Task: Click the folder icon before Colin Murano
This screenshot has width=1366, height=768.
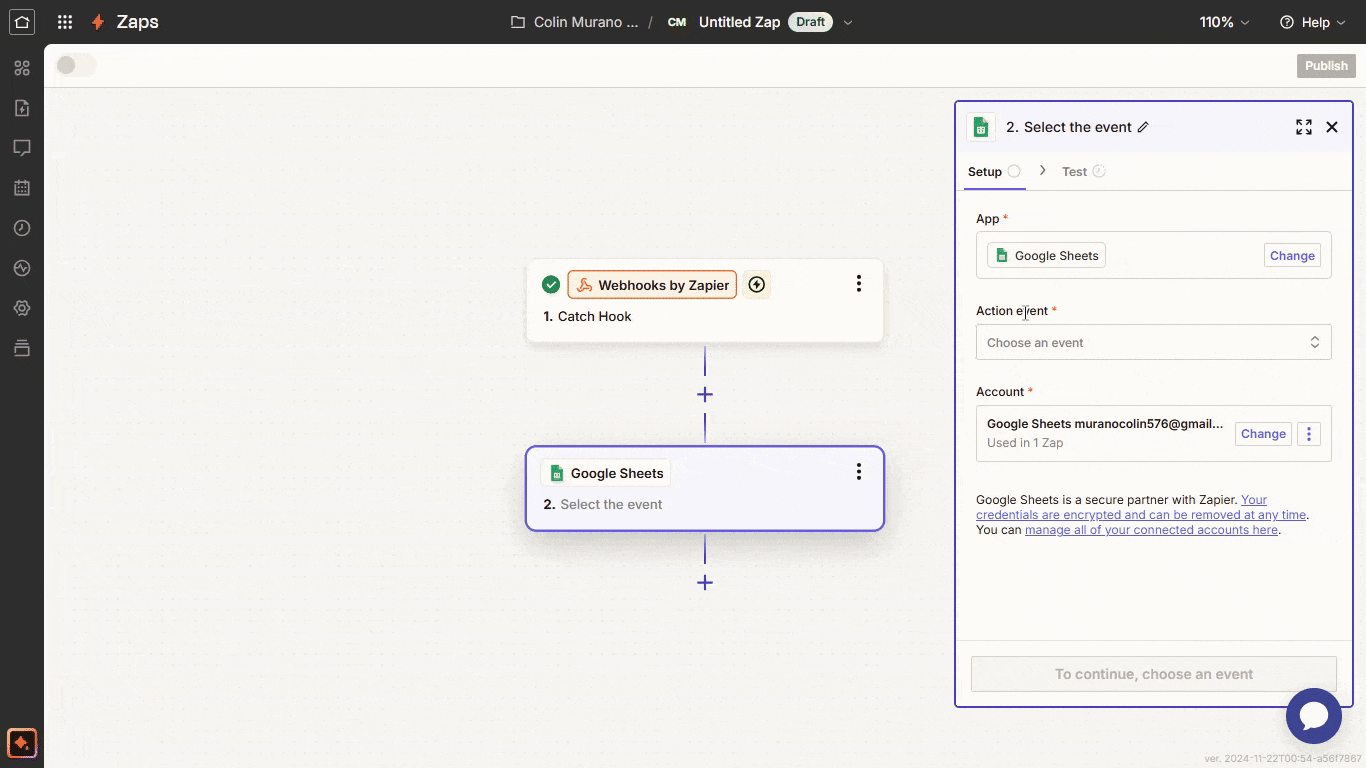Action: [518, 22]
